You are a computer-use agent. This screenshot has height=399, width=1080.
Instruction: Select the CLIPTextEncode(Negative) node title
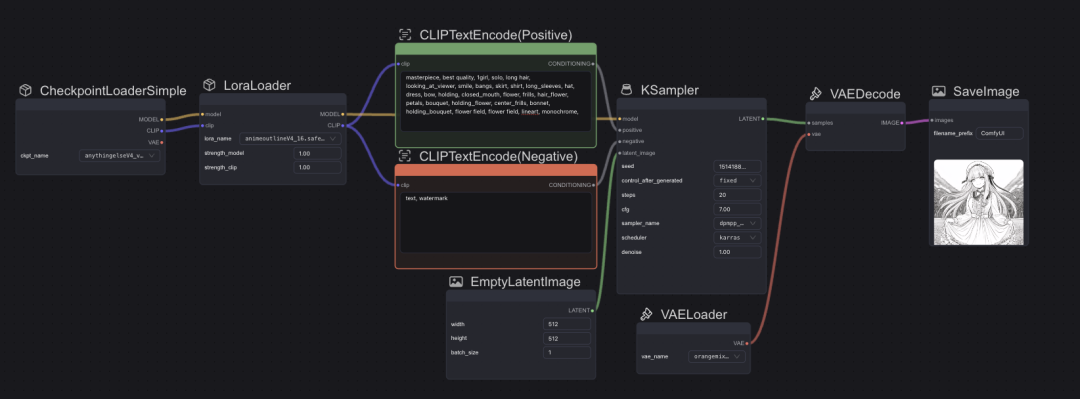tap(498, 156)
